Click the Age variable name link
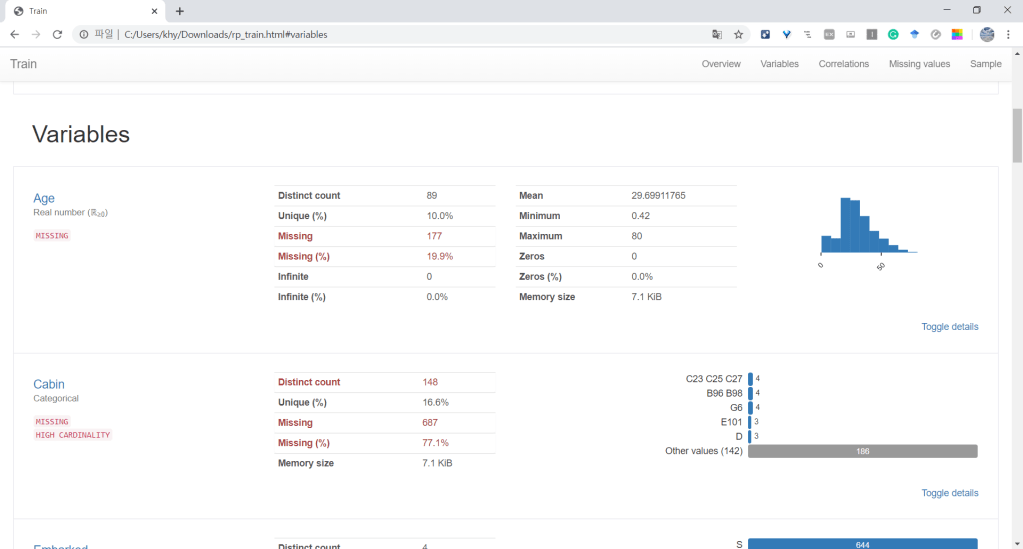Screen dimensions: 1023x549 [44, 198]
